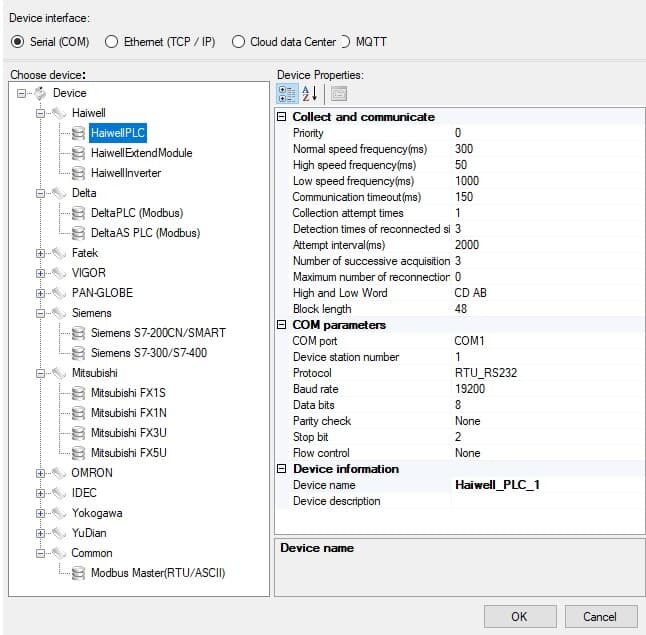Screen dimensions: 646x635
Task: Collapse the Haiwell tree group
Action: click(x=40, y=113)
